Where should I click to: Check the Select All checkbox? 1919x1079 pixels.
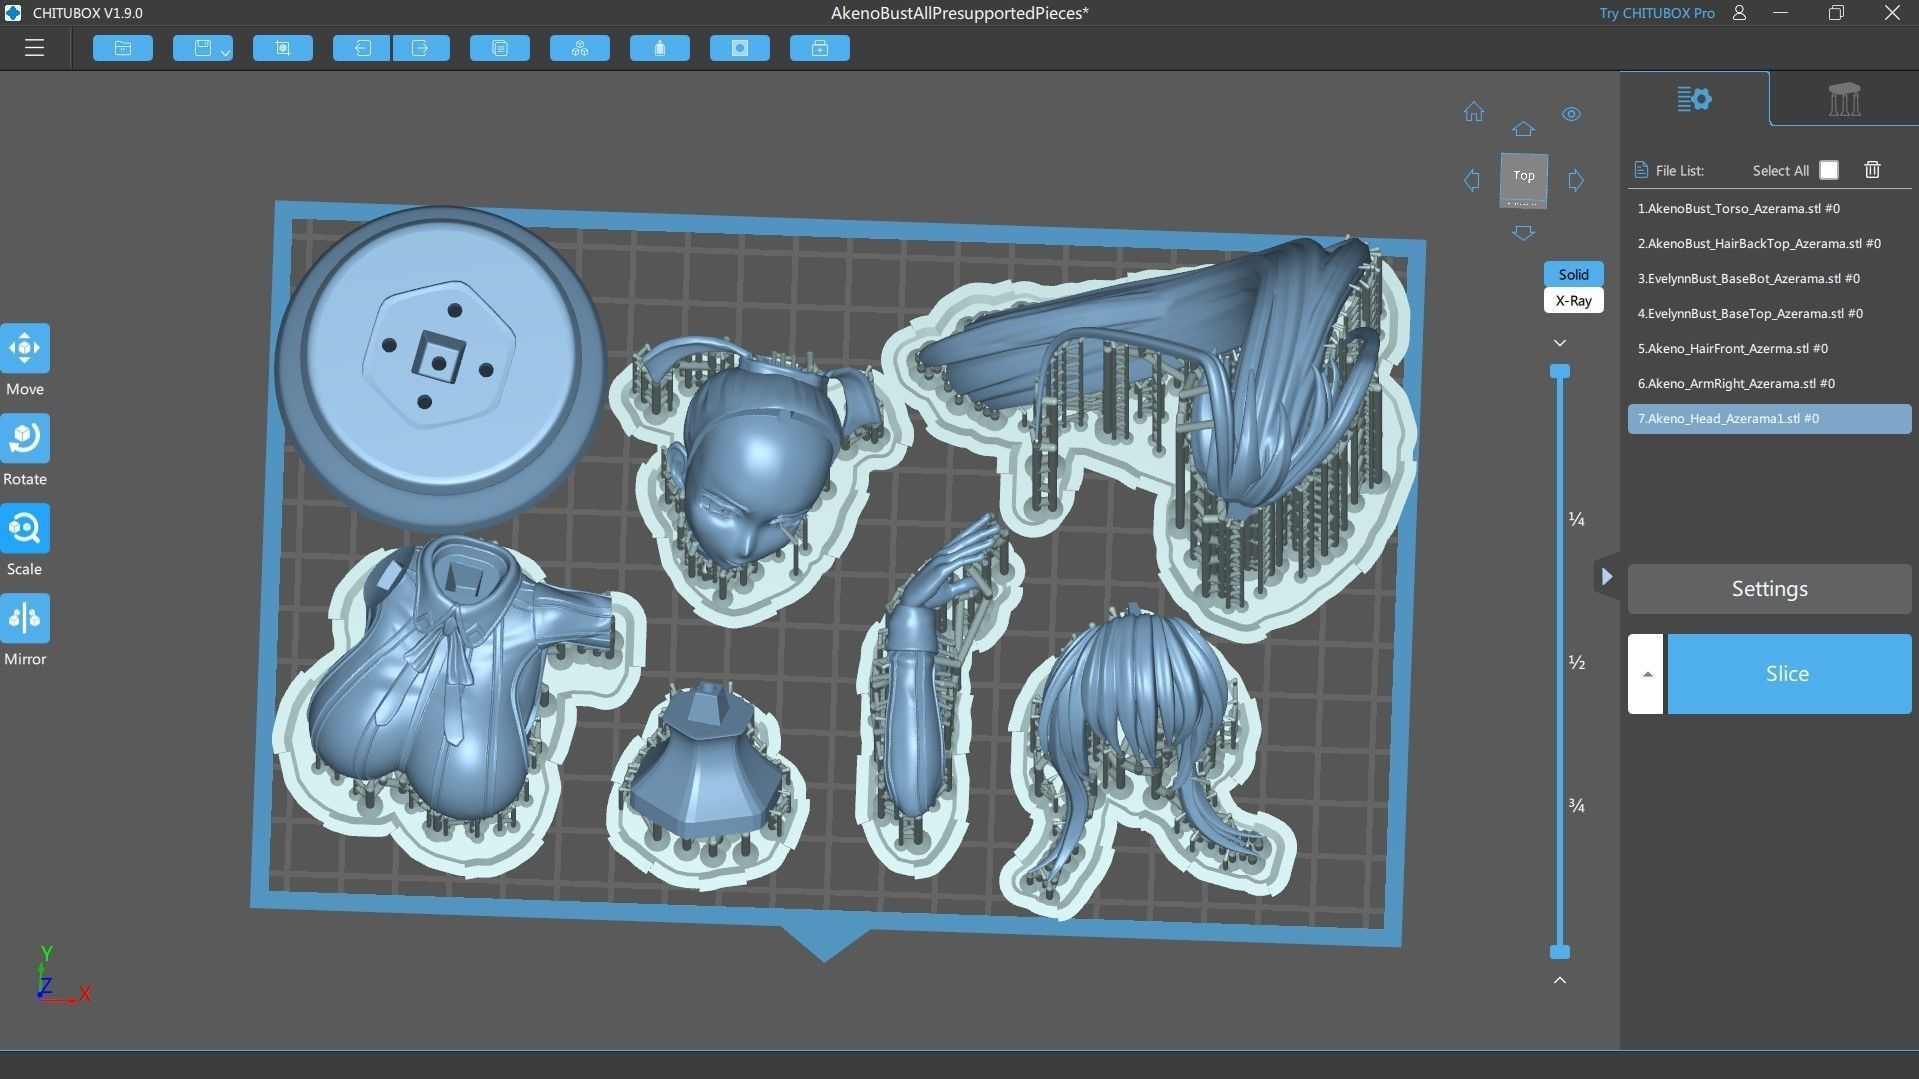(1829, 170)
